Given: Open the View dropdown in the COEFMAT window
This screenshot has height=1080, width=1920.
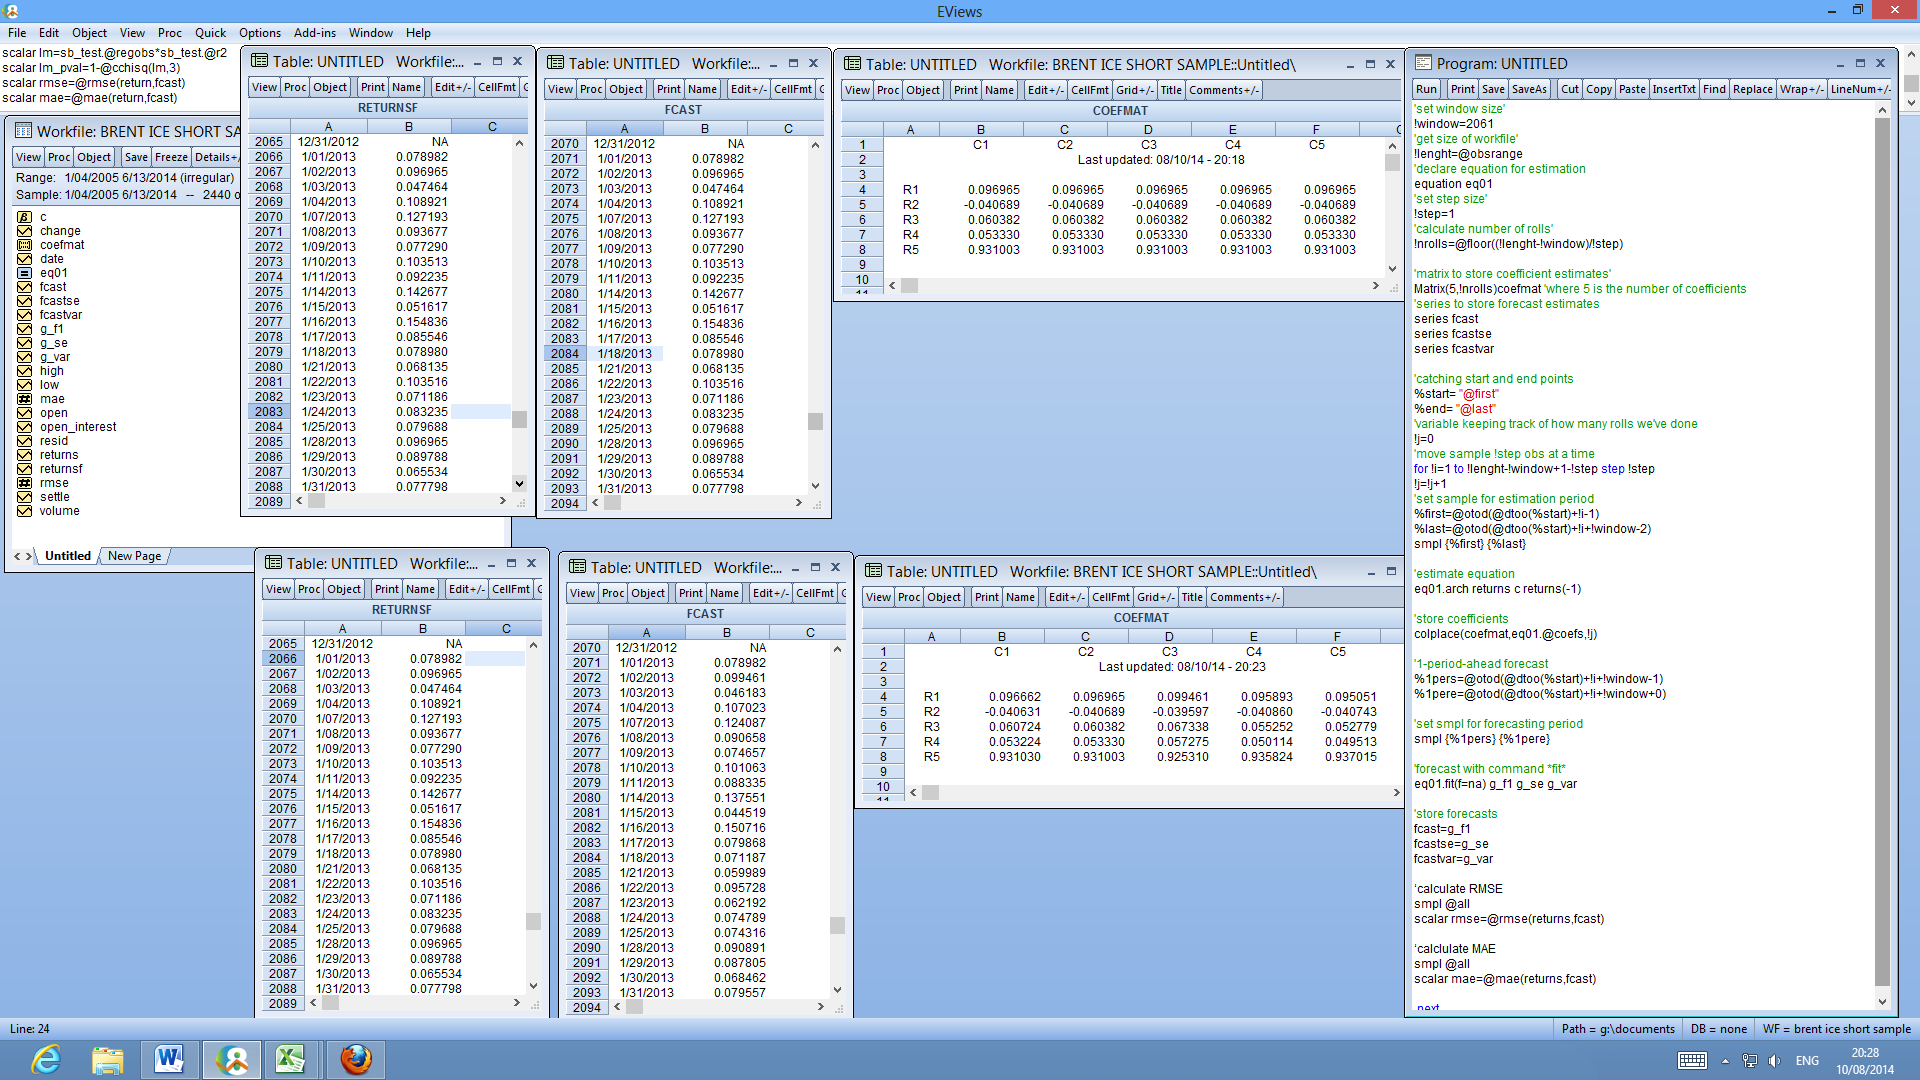Looking at the screenshot, I should 857,89.
